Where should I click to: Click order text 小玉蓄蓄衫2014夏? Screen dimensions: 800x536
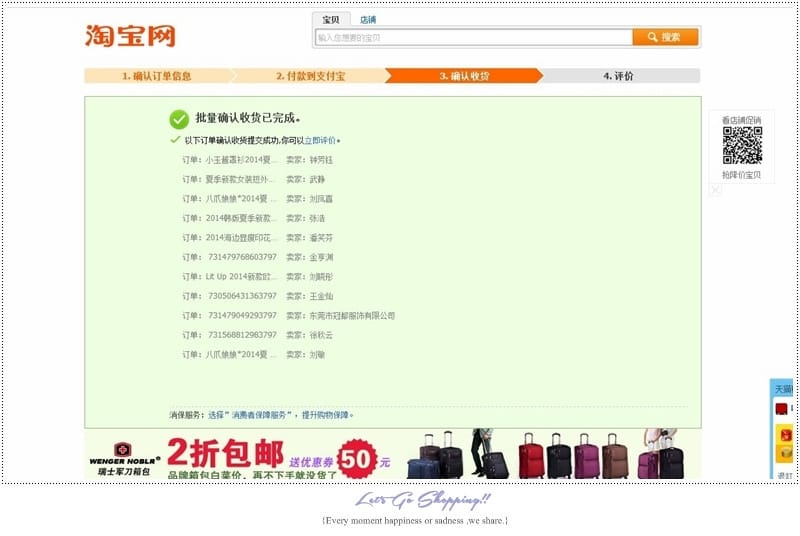(241, 160)
